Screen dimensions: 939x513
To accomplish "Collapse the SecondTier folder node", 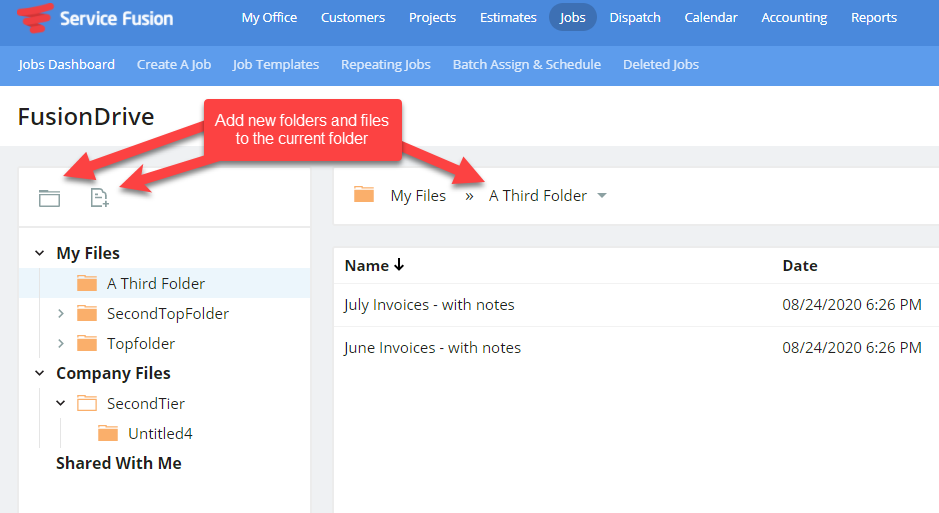I will point(60,403).
